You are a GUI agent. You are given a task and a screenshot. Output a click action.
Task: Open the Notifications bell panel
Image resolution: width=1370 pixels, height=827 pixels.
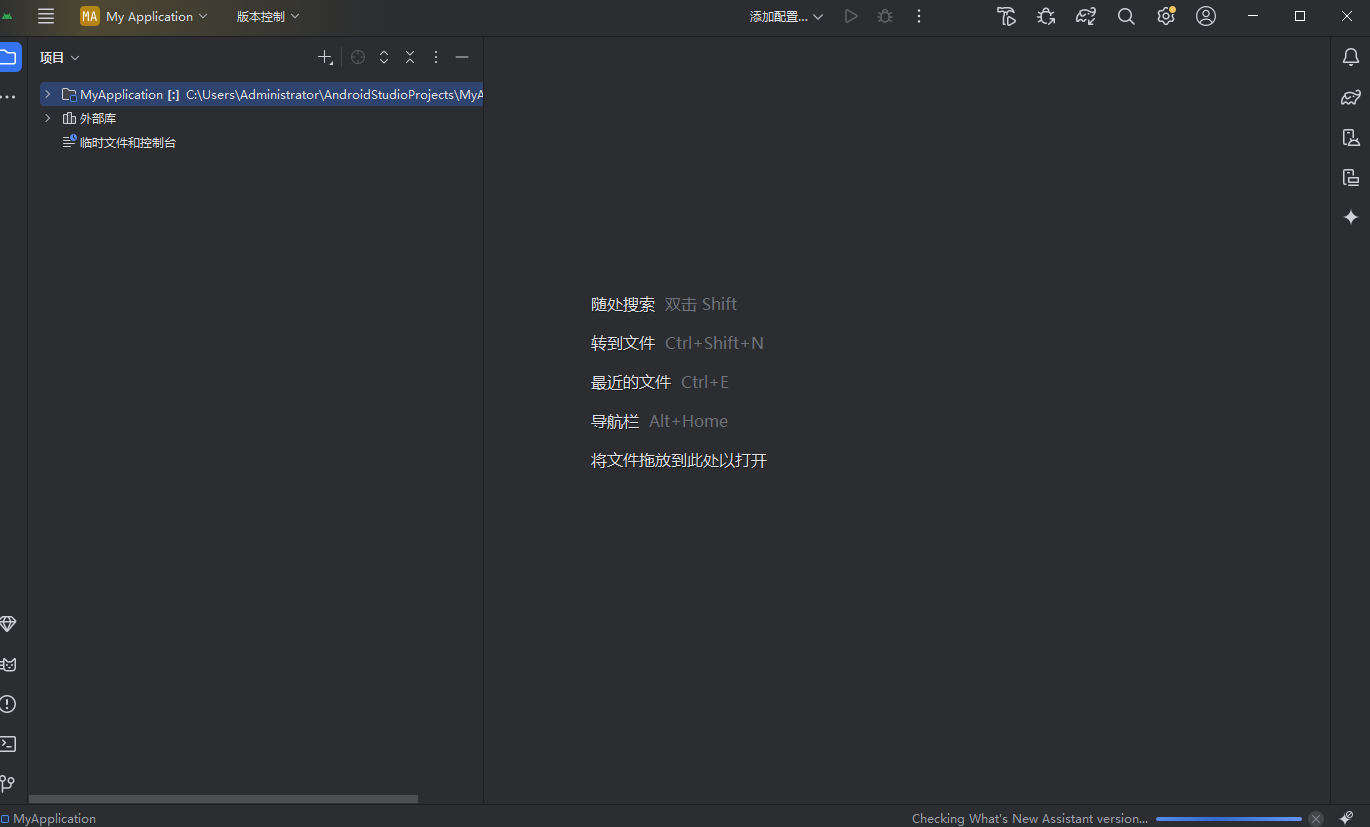[1351, 57]
